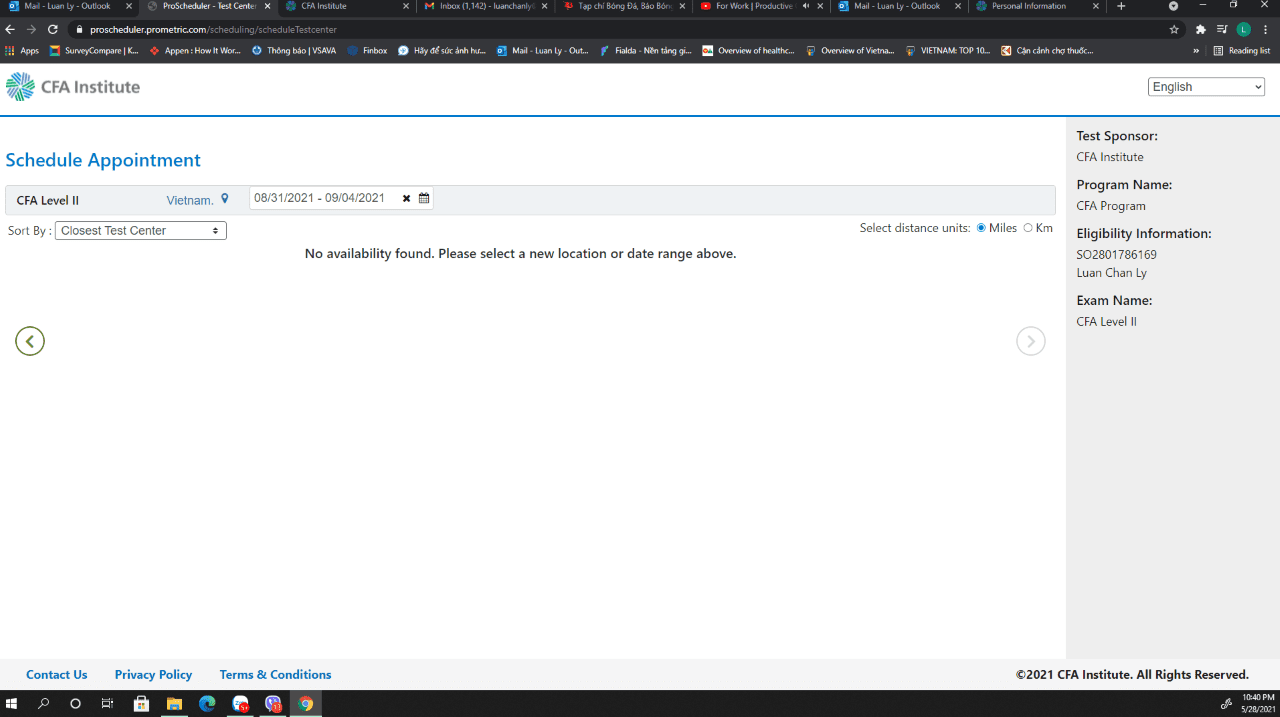Open the VIETNAM: TOP 10 bookmark
Image resolution: width=1280 pixels, height=717 pixels.
(x=948, y=50)
